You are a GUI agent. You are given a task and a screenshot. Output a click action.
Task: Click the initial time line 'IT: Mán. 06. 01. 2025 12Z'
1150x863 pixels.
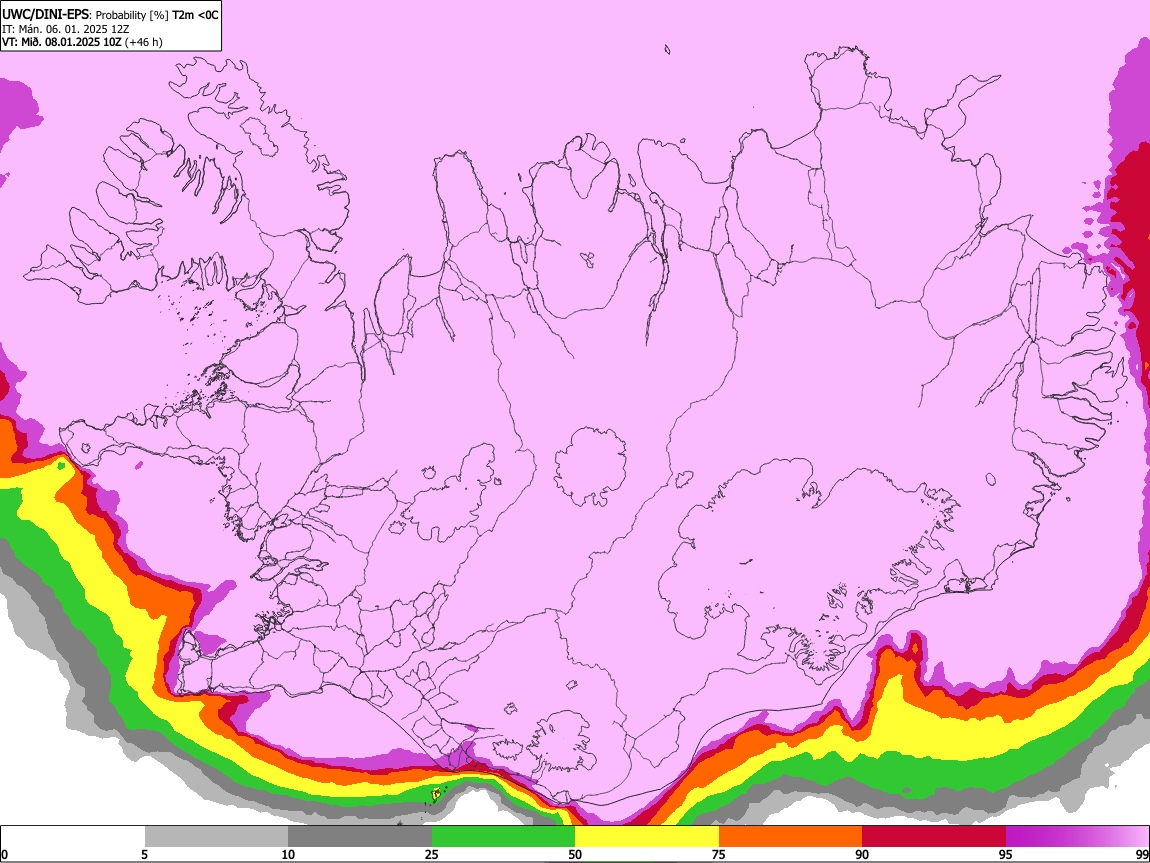pos(65,29)
